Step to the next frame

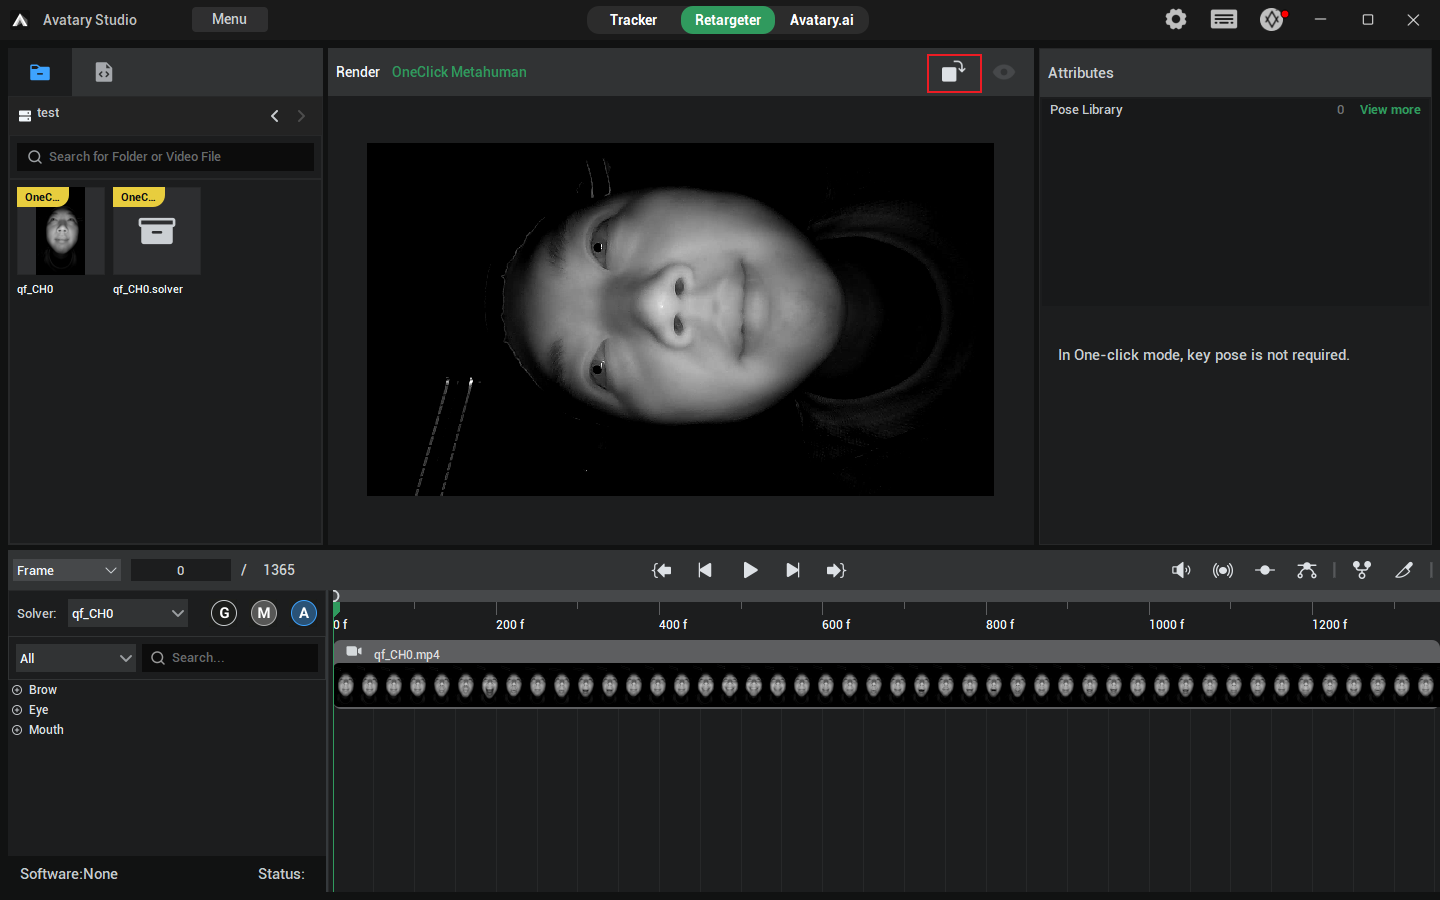click(793, 570)
